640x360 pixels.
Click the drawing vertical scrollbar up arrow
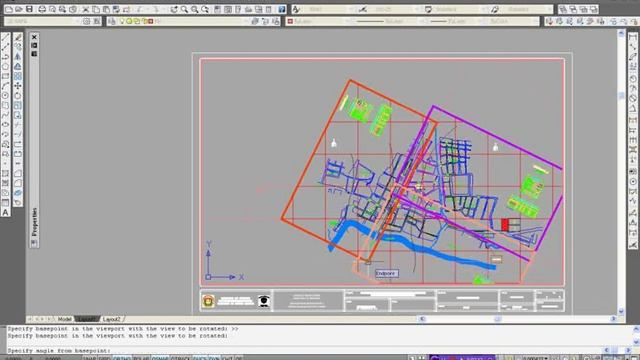coord(621,33)
